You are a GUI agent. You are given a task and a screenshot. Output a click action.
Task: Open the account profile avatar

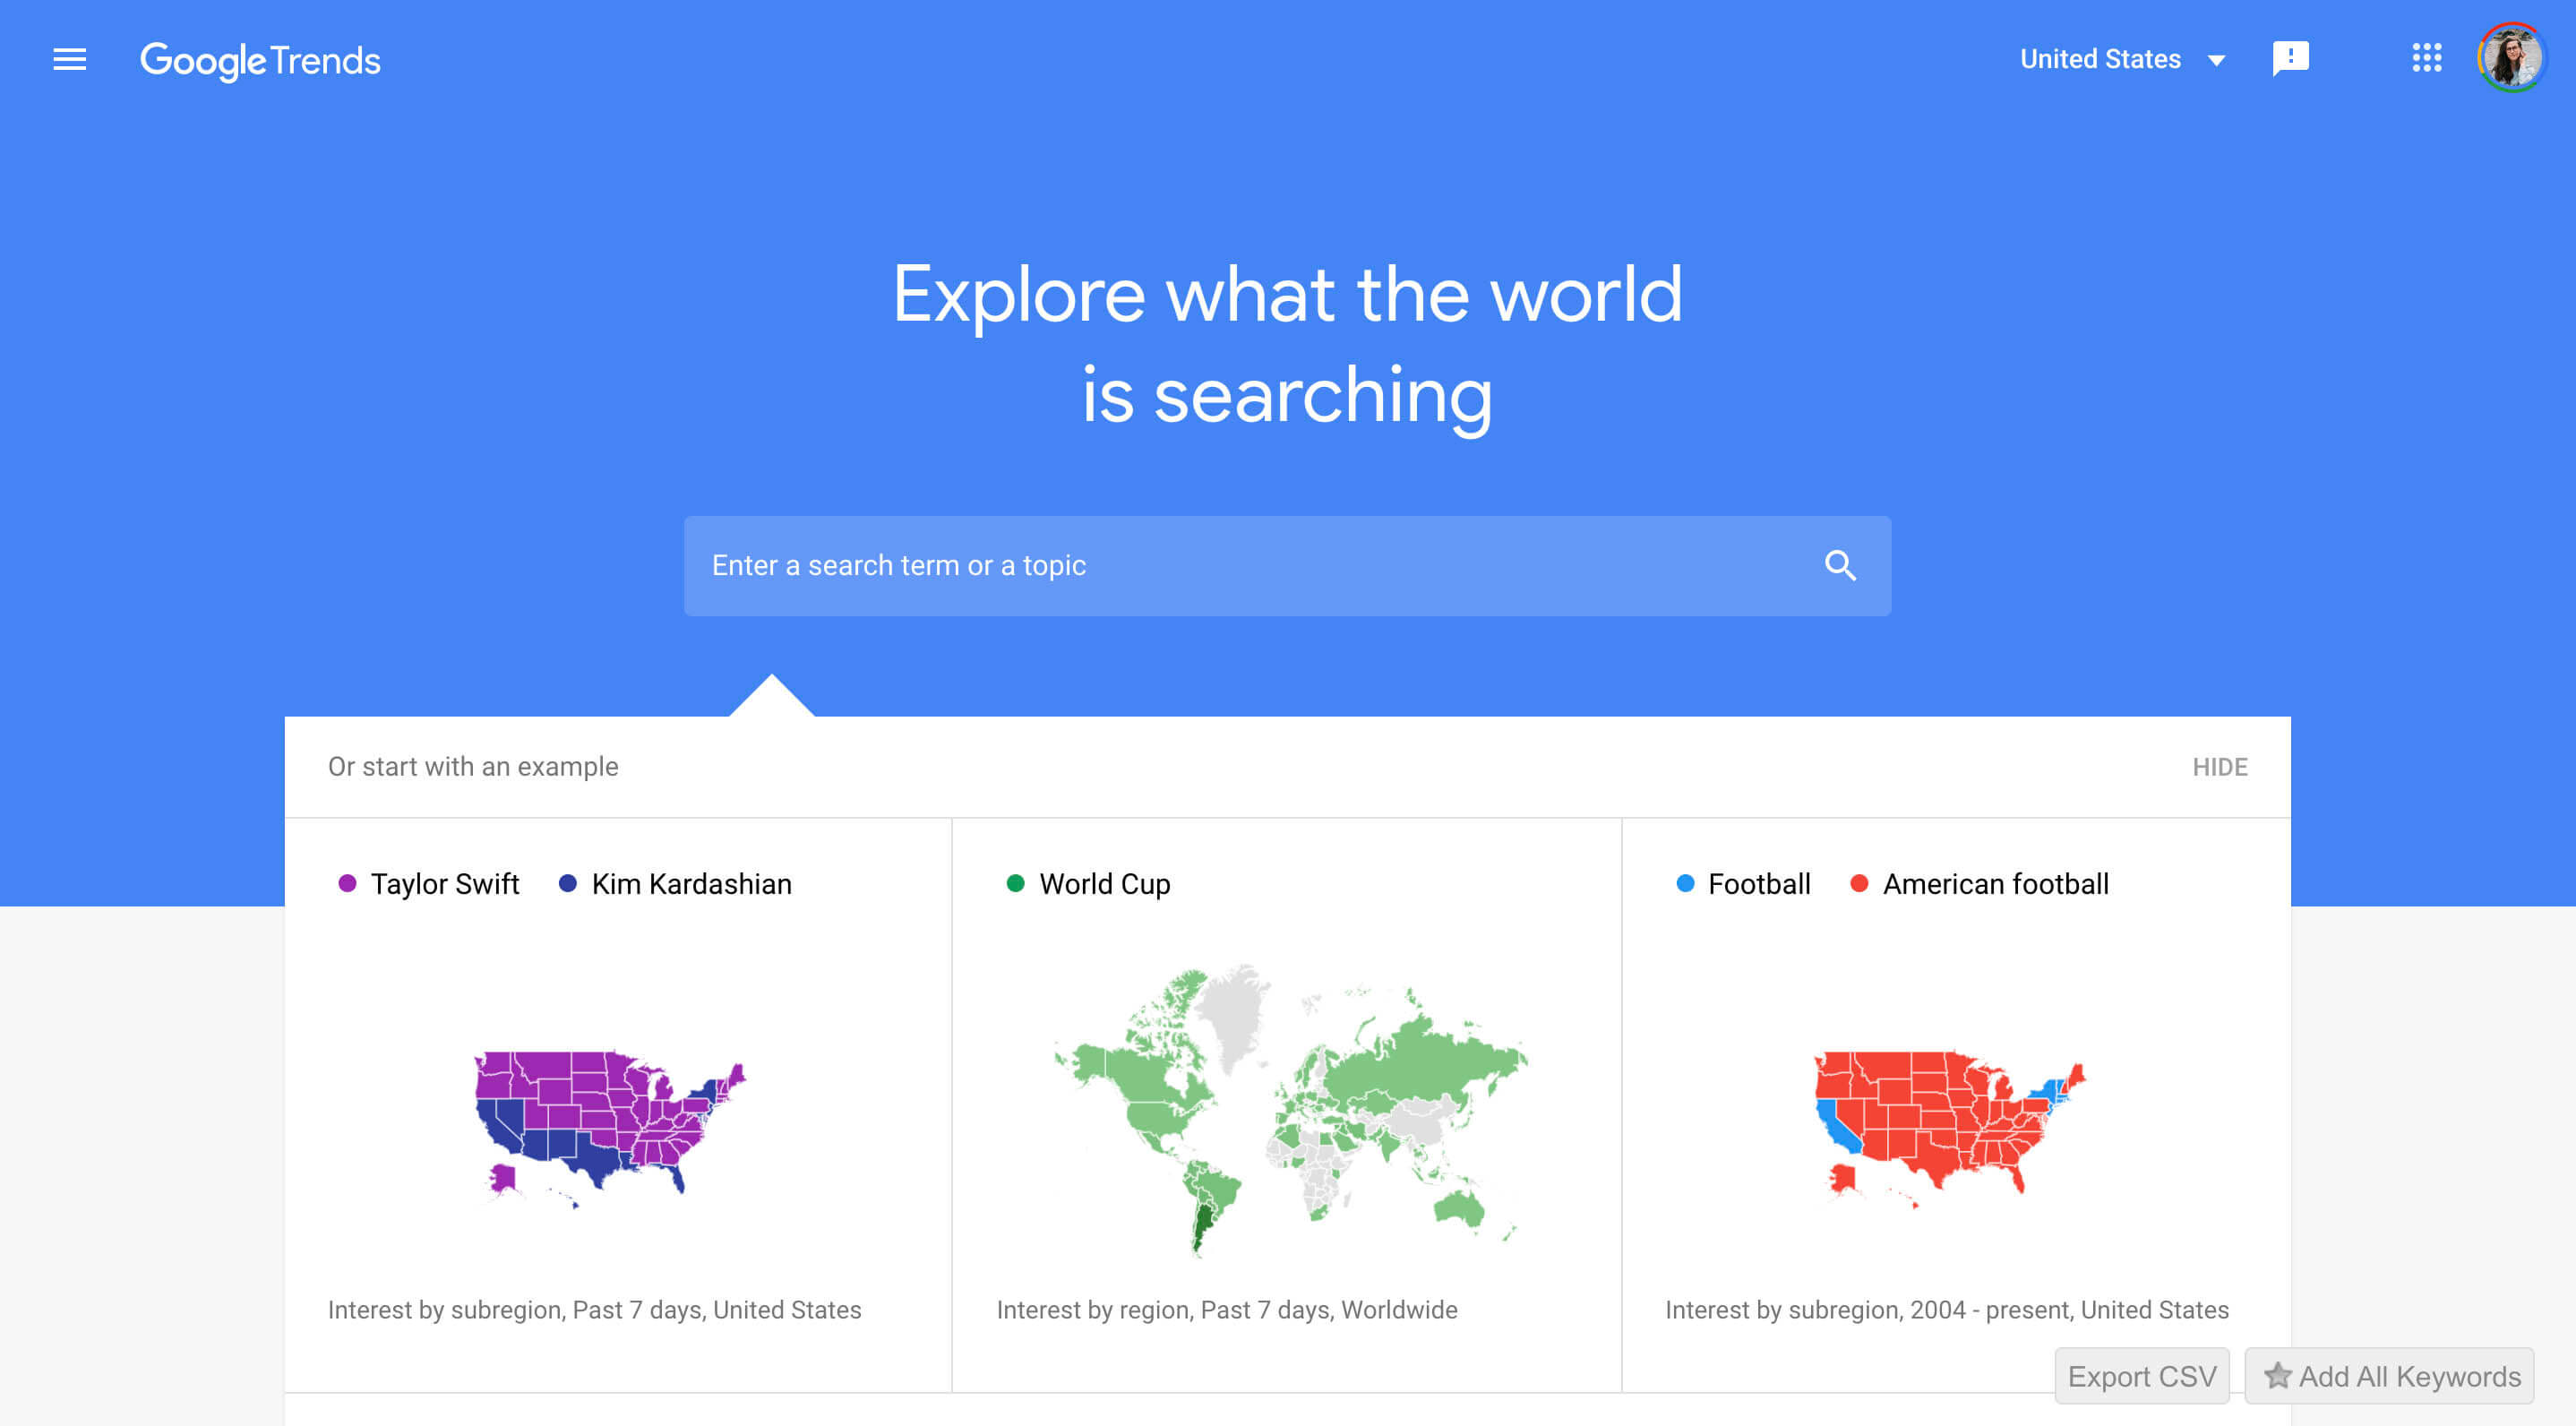(2511, 58)
